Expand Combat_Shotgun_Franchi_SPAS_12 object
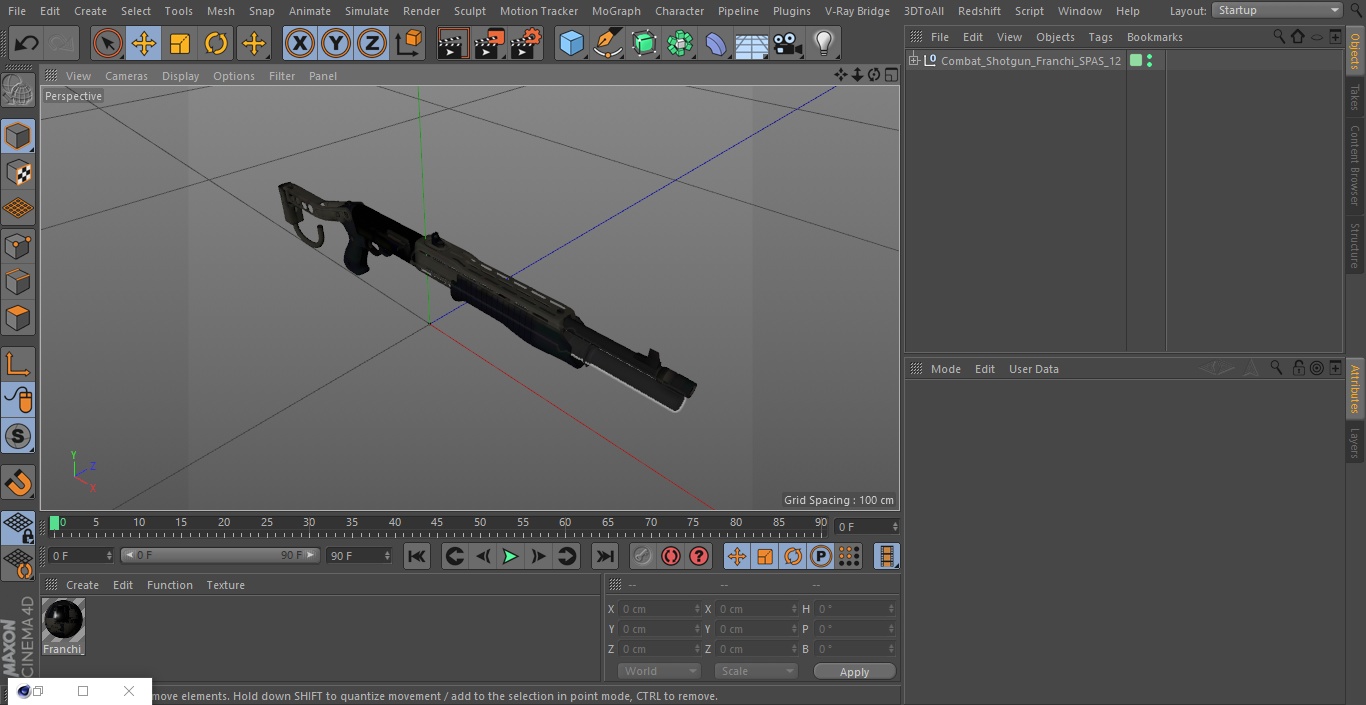Viewport: 1366px width, 705px height. (913, 61)
